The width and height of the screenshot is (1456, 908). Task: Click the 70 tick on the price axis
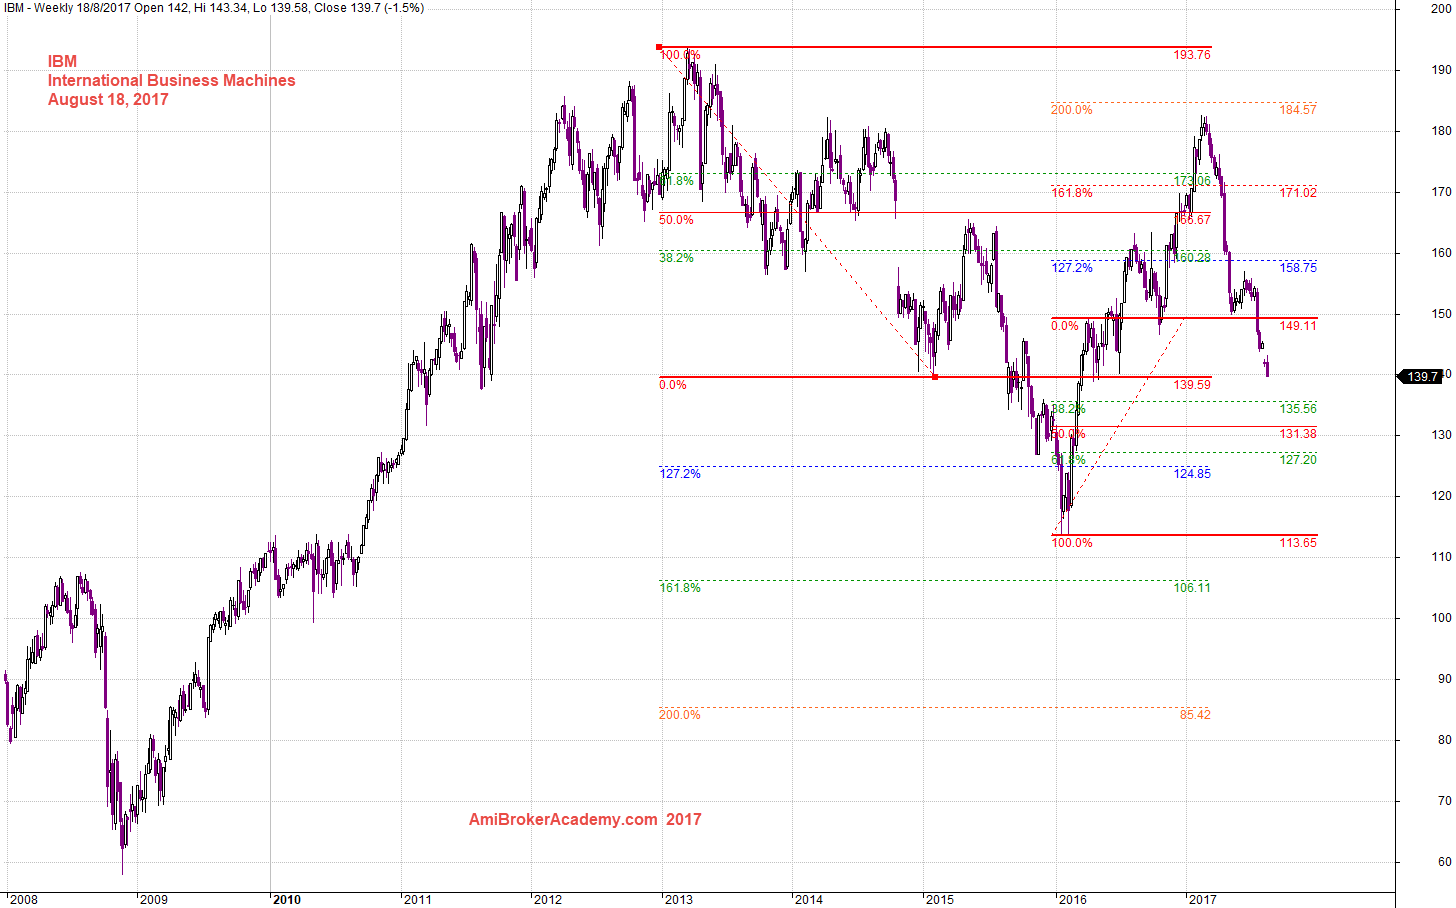(x=1444, y=801)
